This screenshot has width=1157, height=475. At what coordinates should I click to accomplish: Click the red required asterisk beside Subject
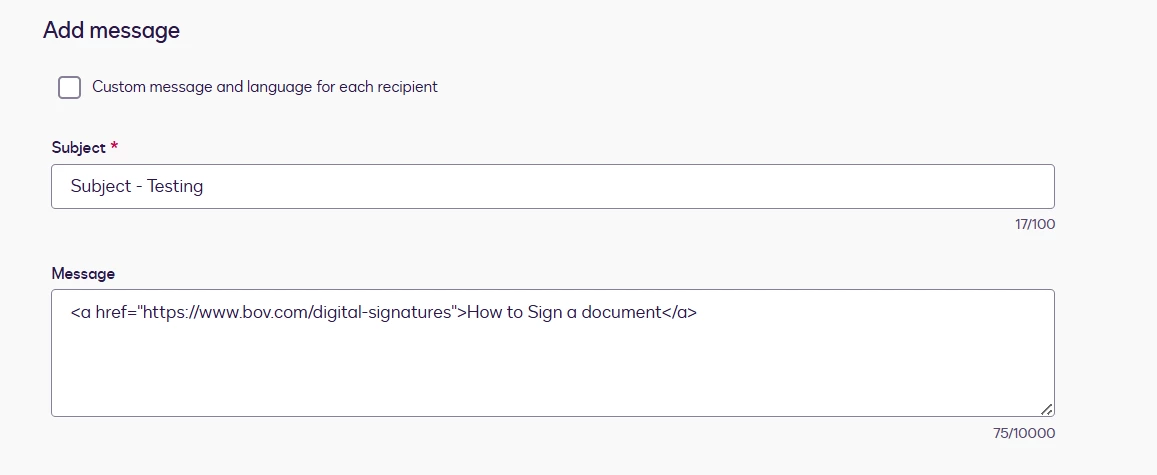tap(114, 148)
